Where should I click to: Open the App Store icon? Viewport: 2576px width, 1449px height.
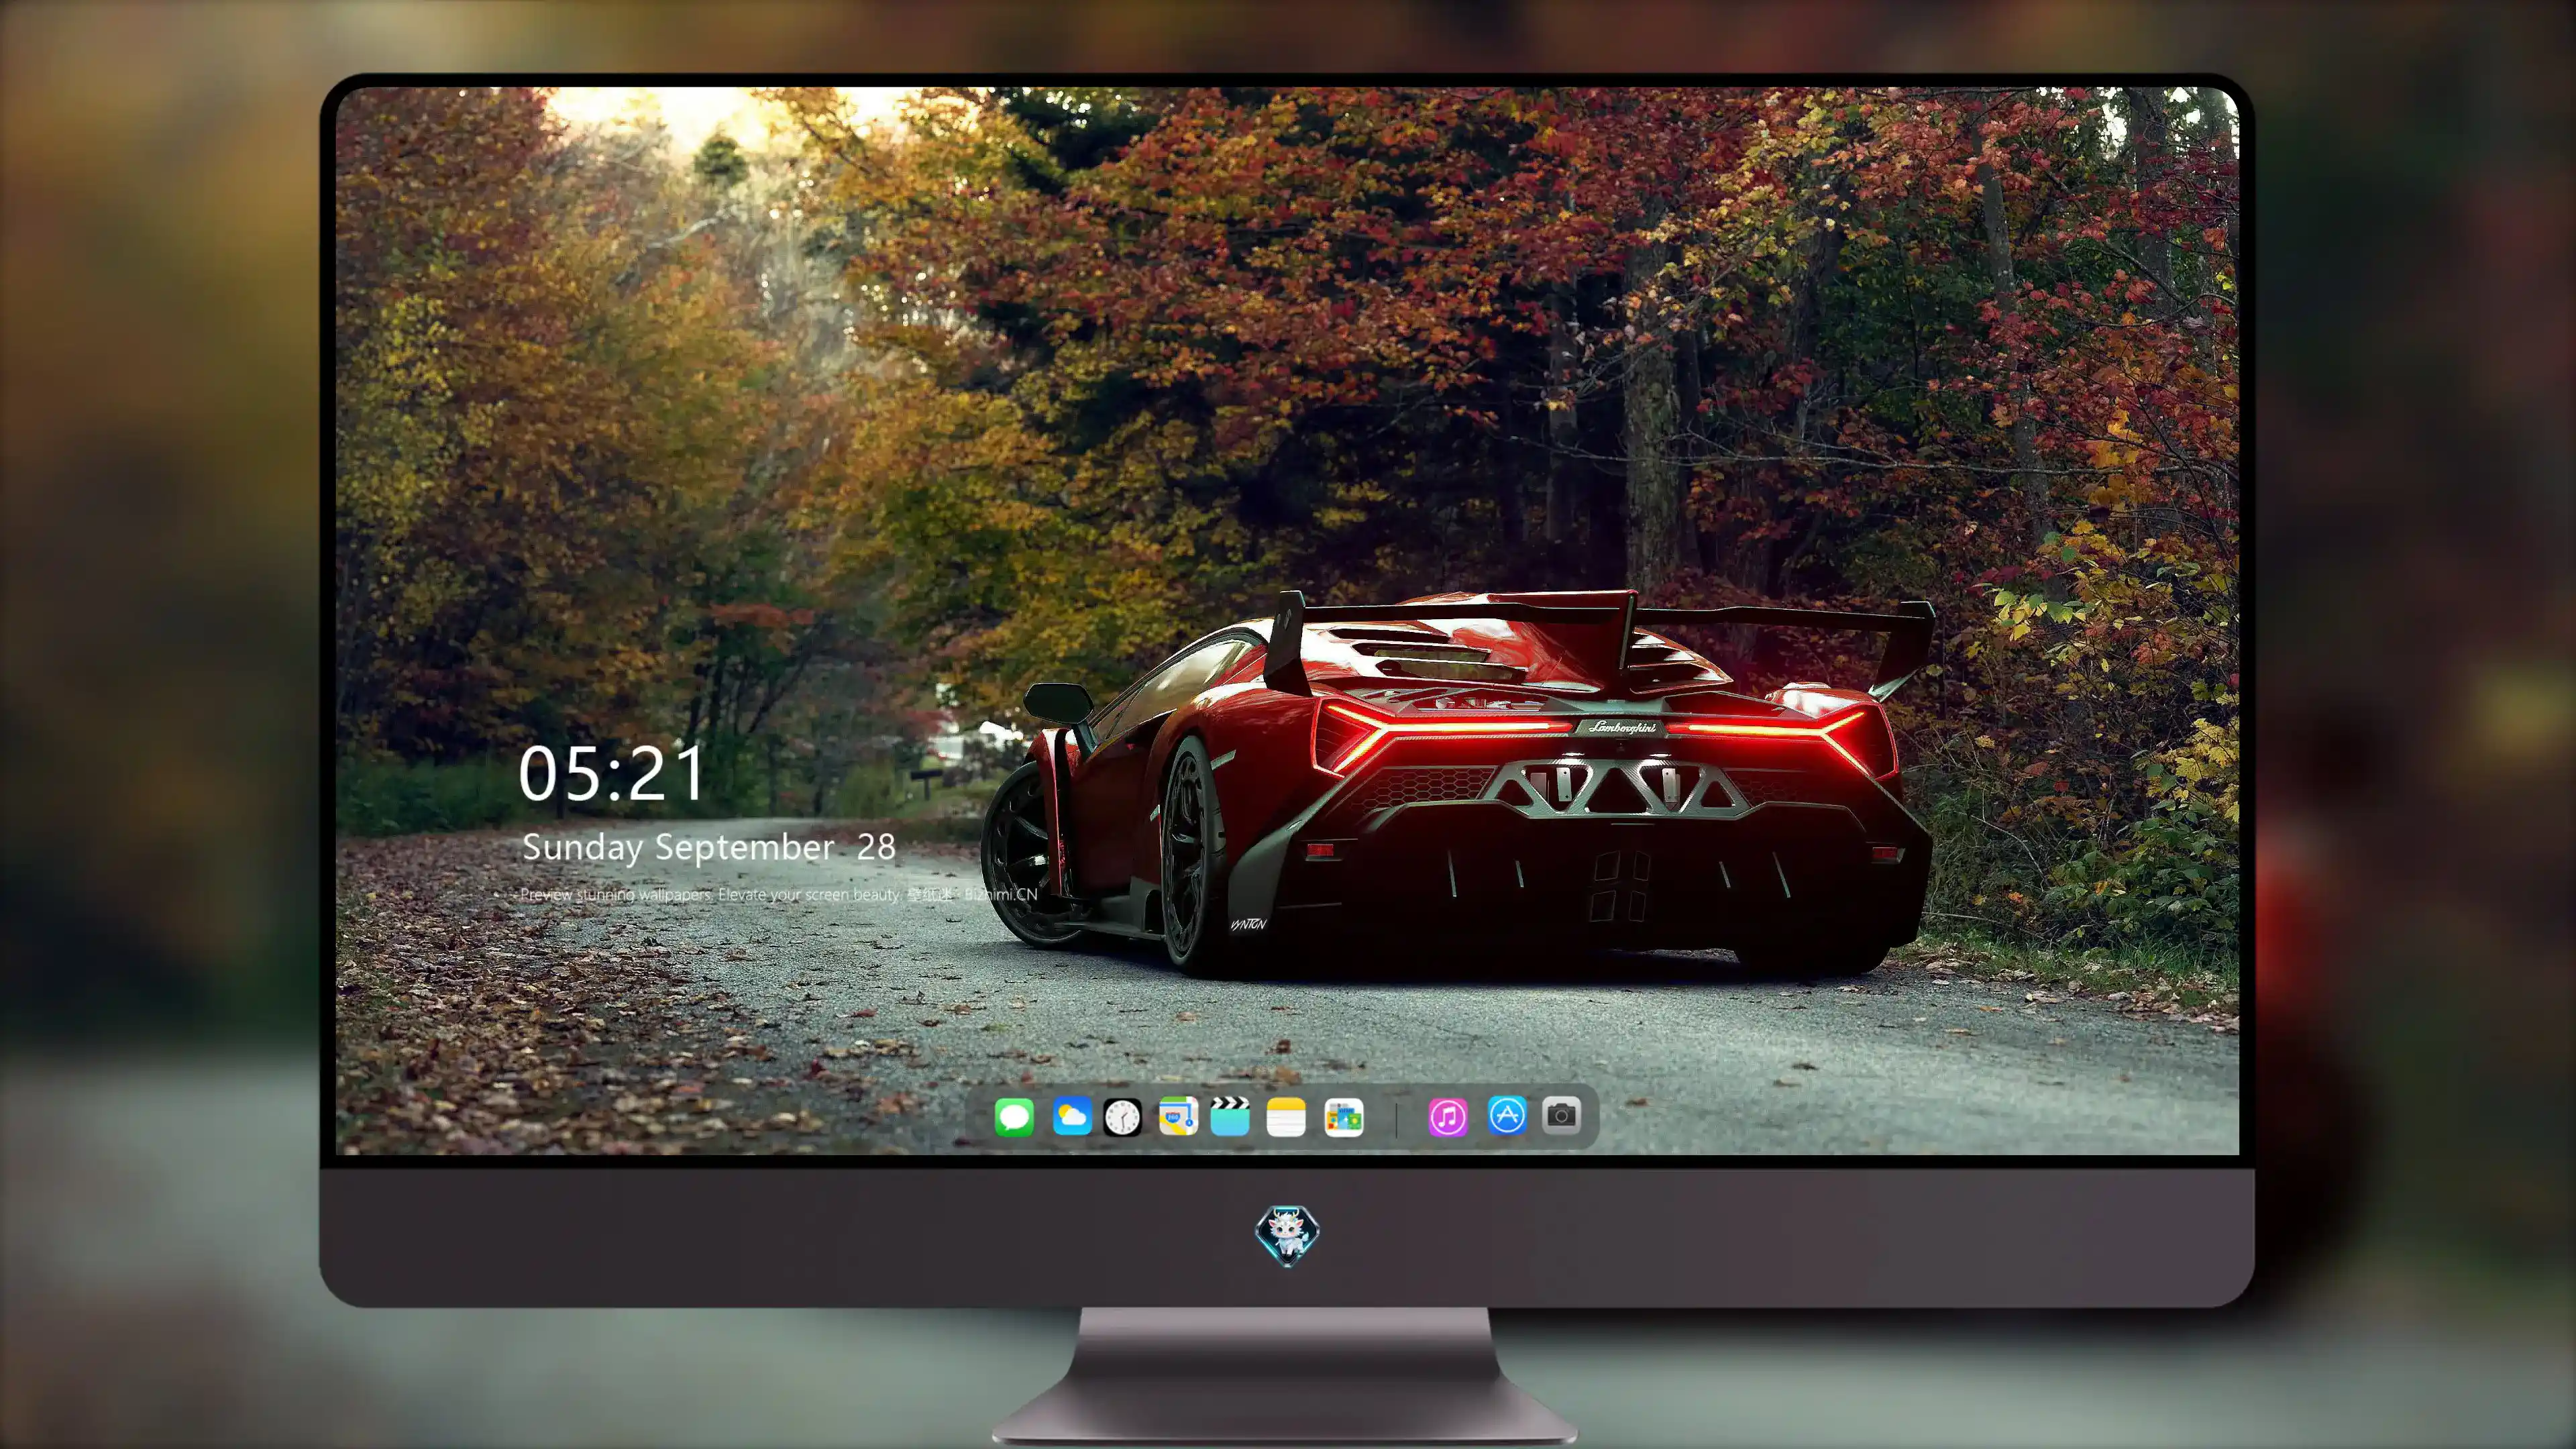(x=1507, y=1115)
